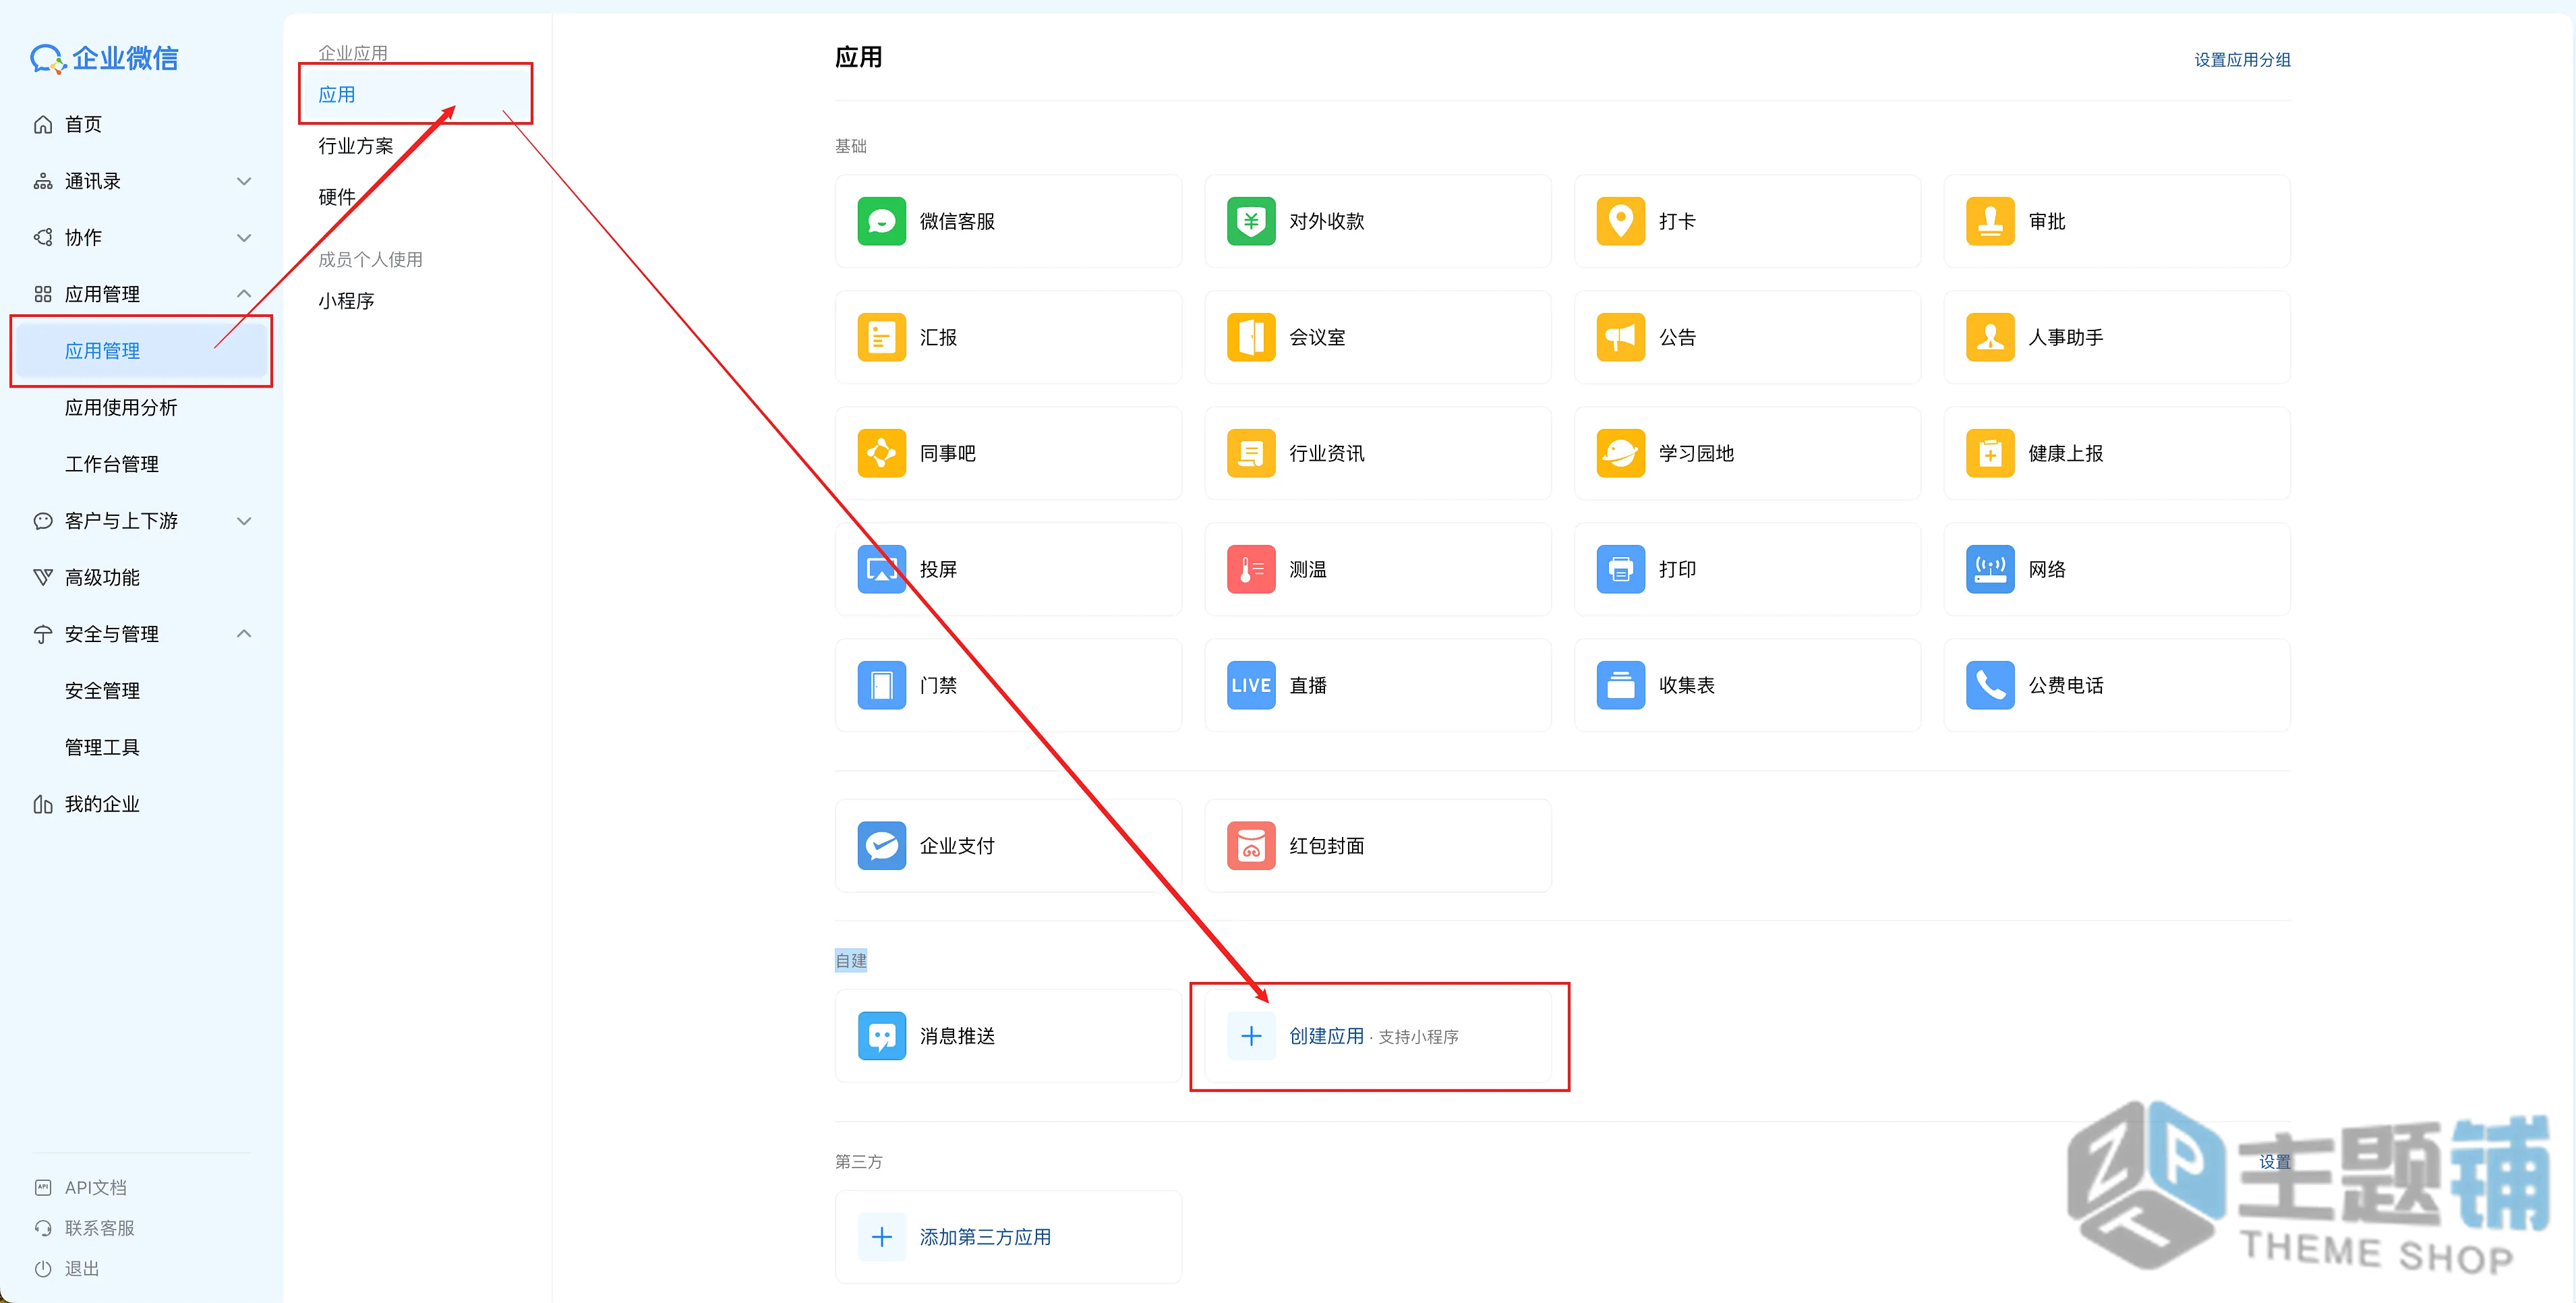Open the 对外收款 shield icon
The height and width of the screenshot is (1303, 2576).
[x=1251, y=221]
